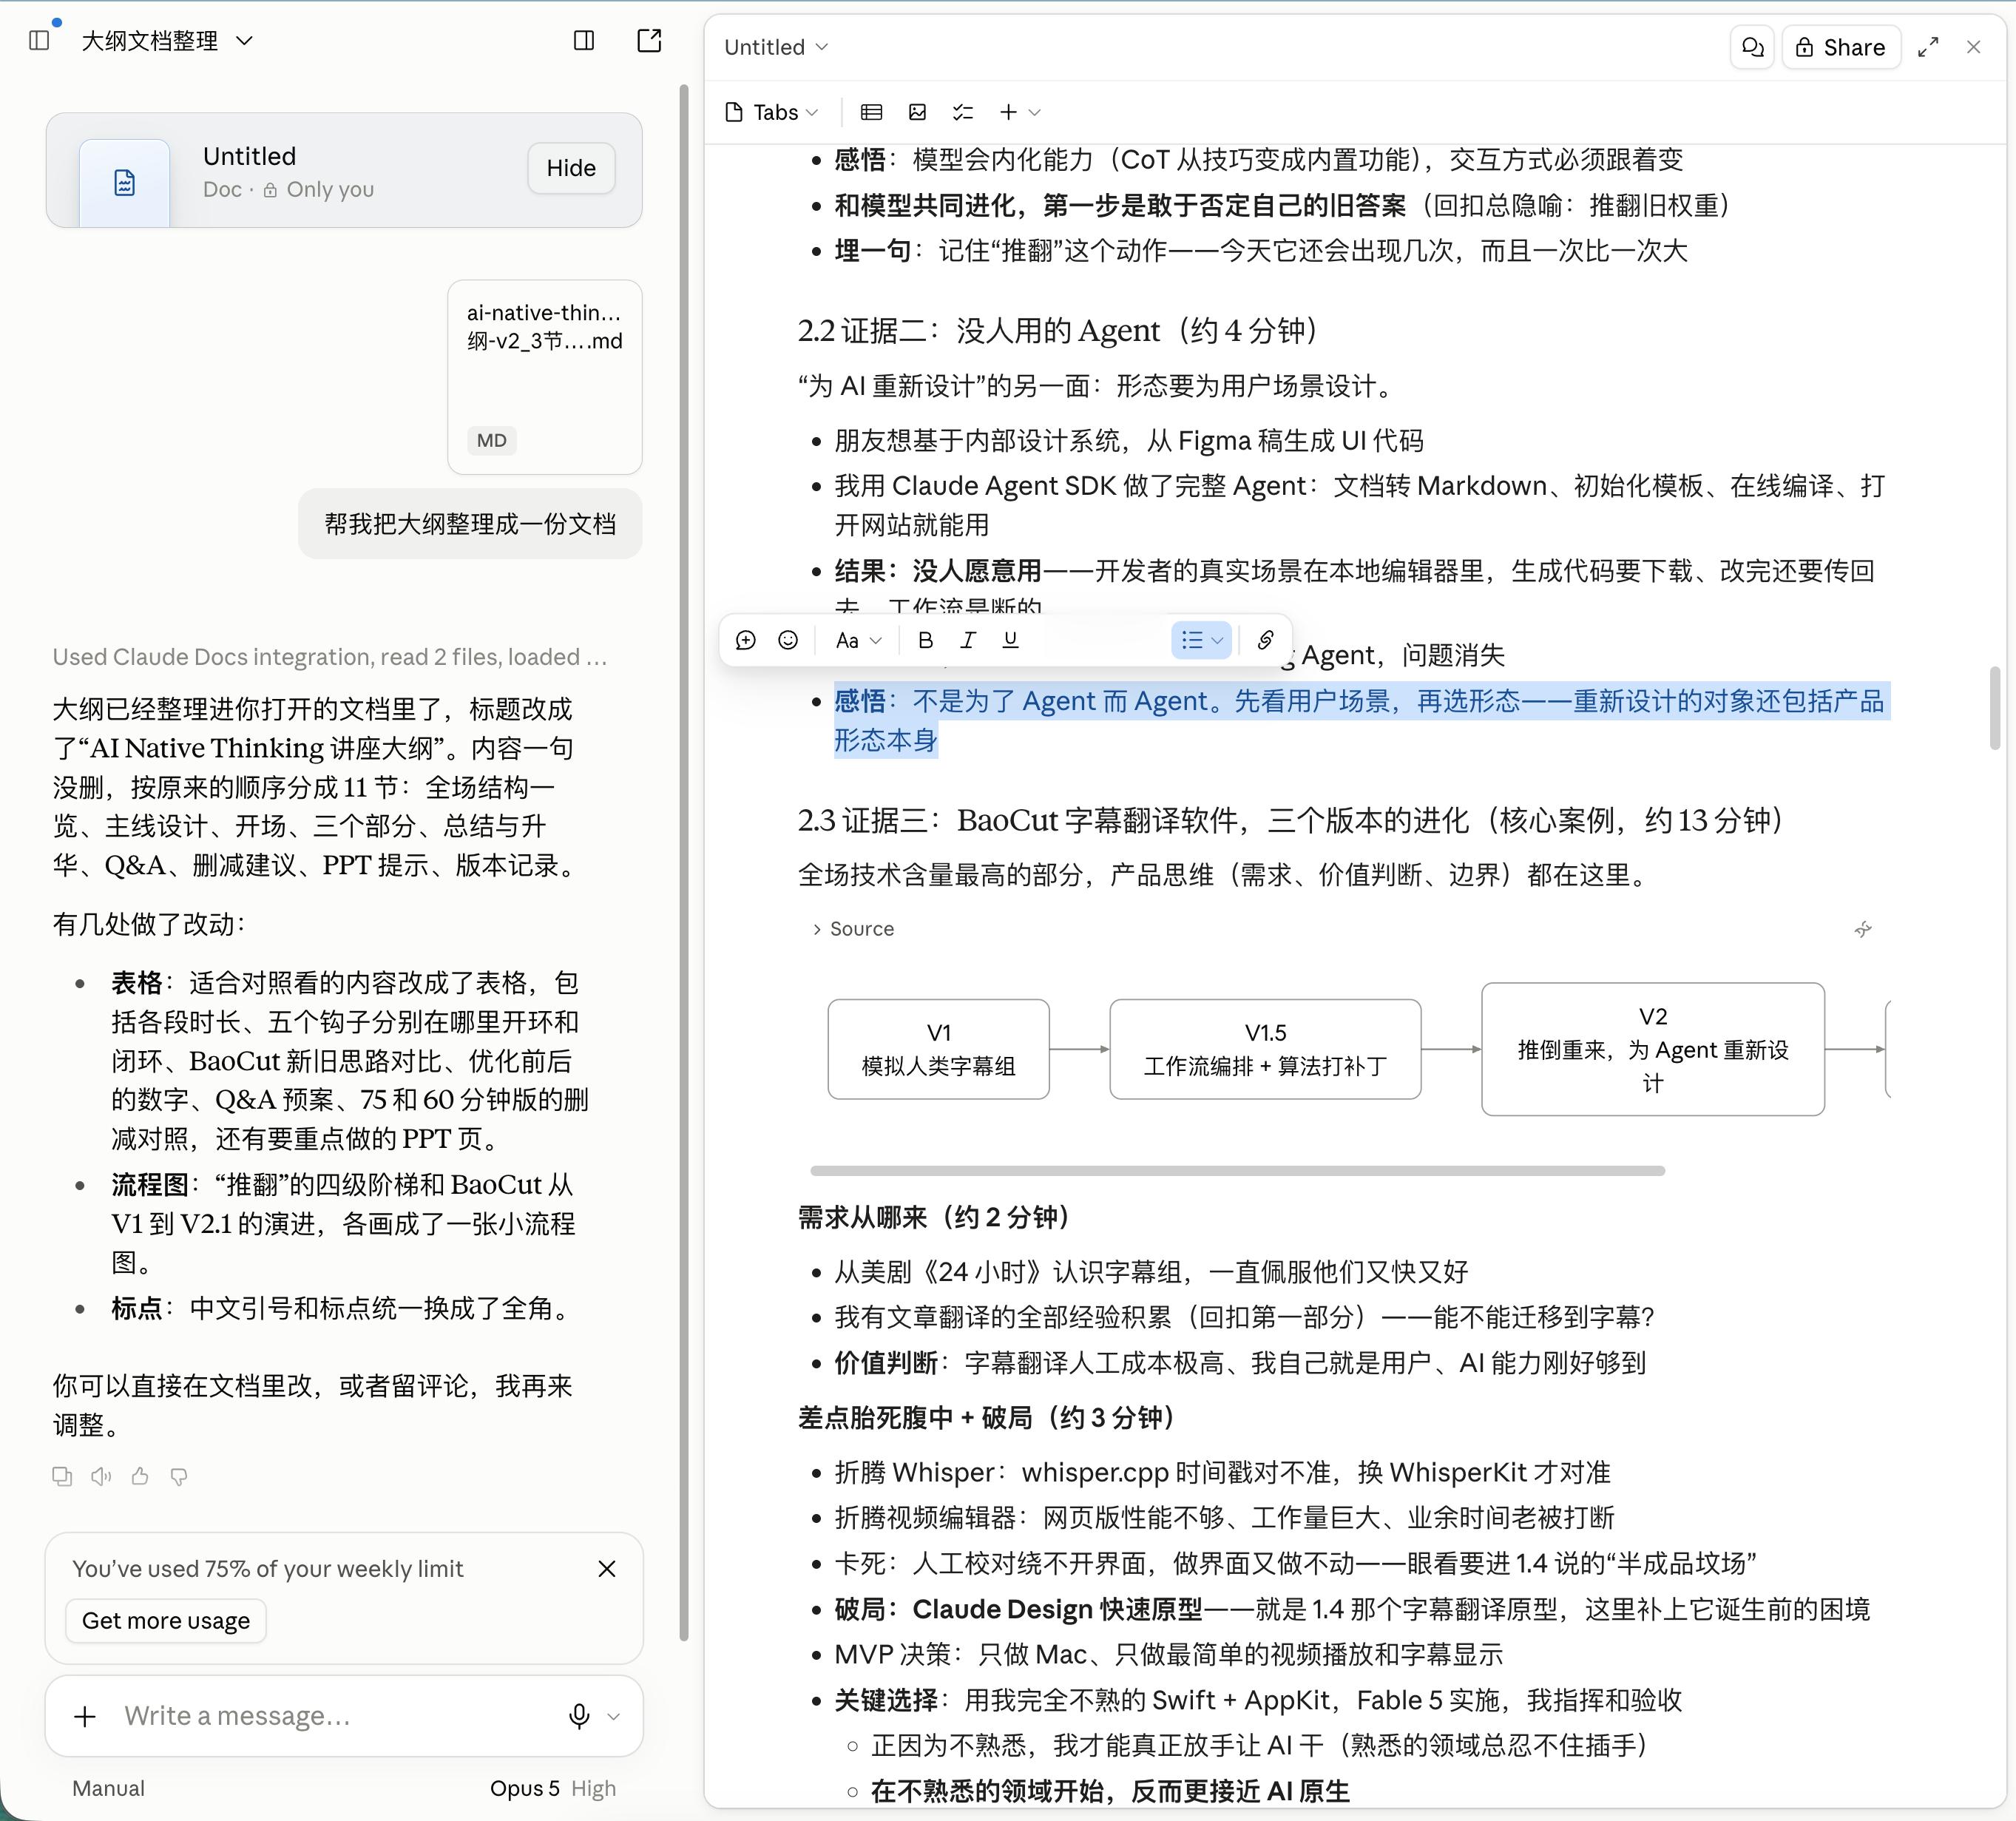Image resolution: width=2016 pixels, height=1821 pixels.
Task: Toggle italic on the selected text
Action: pos(968,640)
